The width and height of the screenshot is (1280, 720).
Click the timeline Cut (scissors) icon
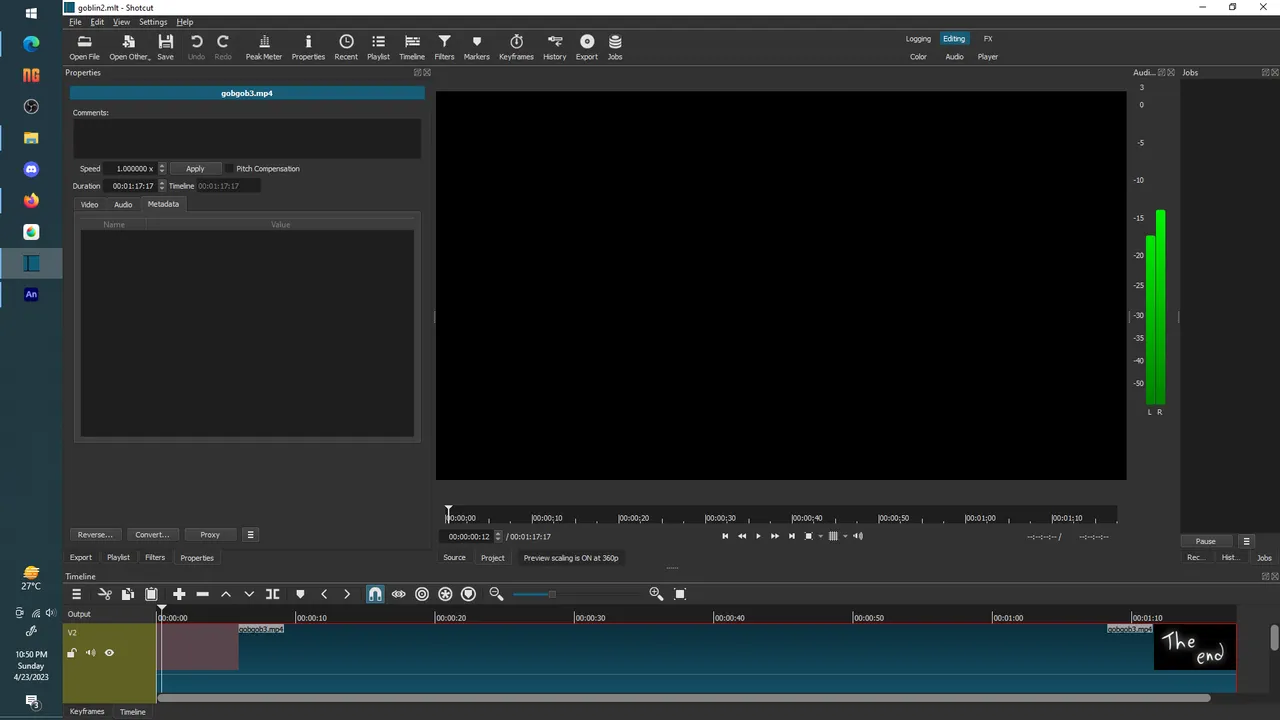[104, 594]
